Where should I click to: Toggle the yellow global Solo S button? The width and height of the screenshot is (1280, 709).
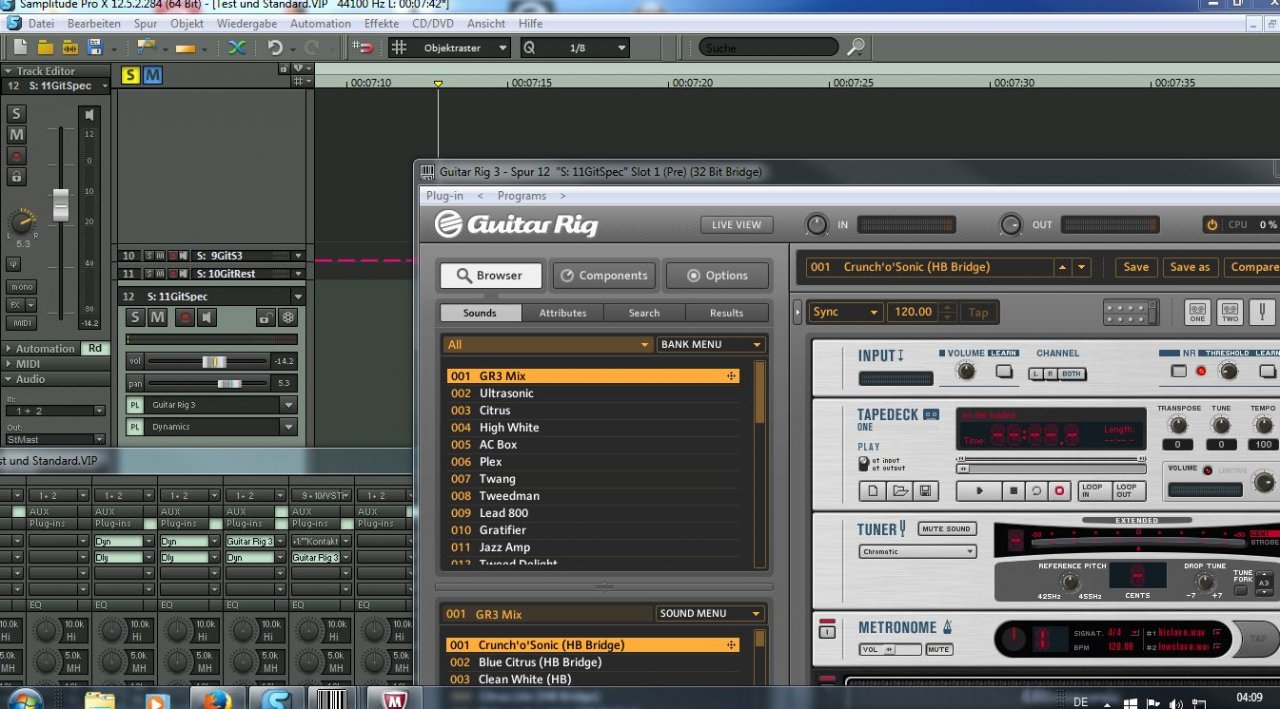click(131, 75)
